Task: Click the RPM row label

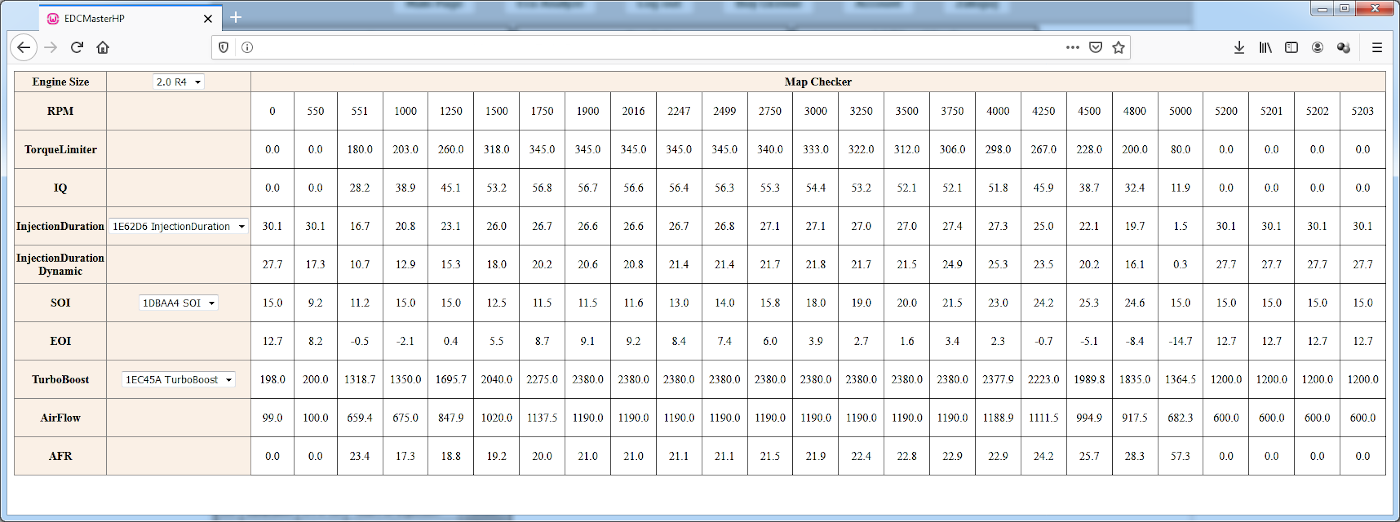Action: click(61, 112)
